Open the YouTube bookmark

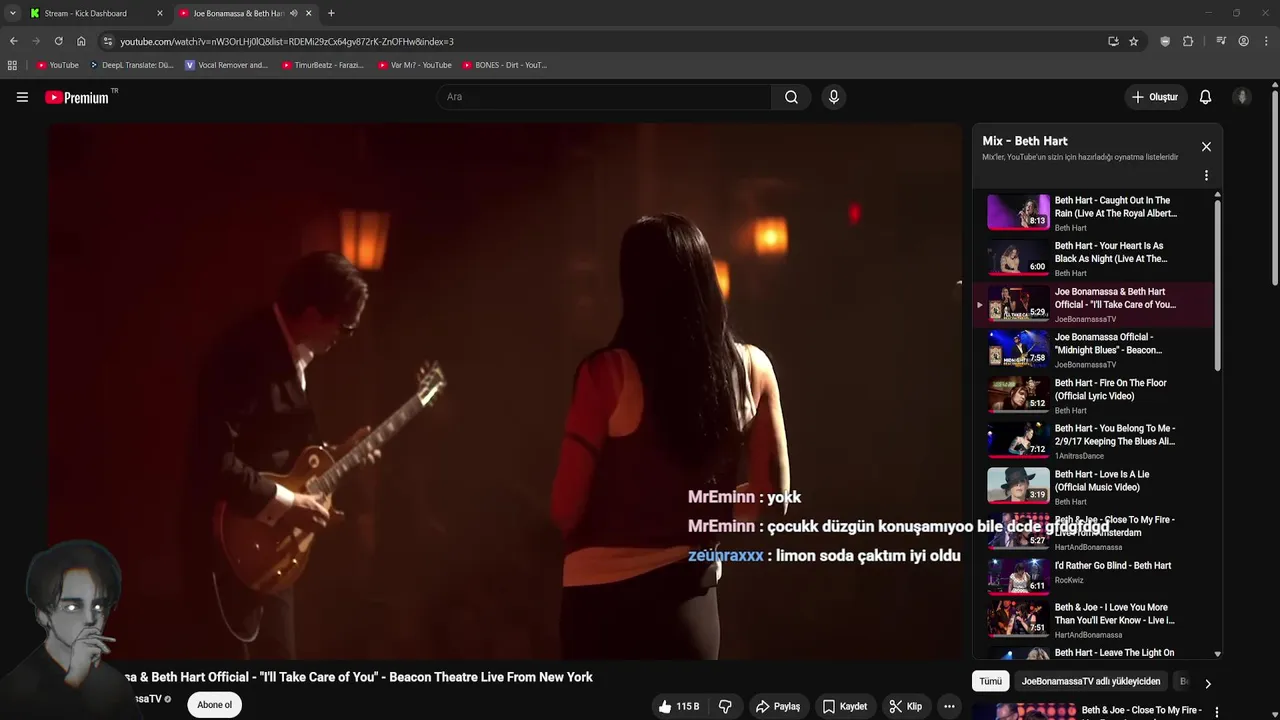coord(57,65)
